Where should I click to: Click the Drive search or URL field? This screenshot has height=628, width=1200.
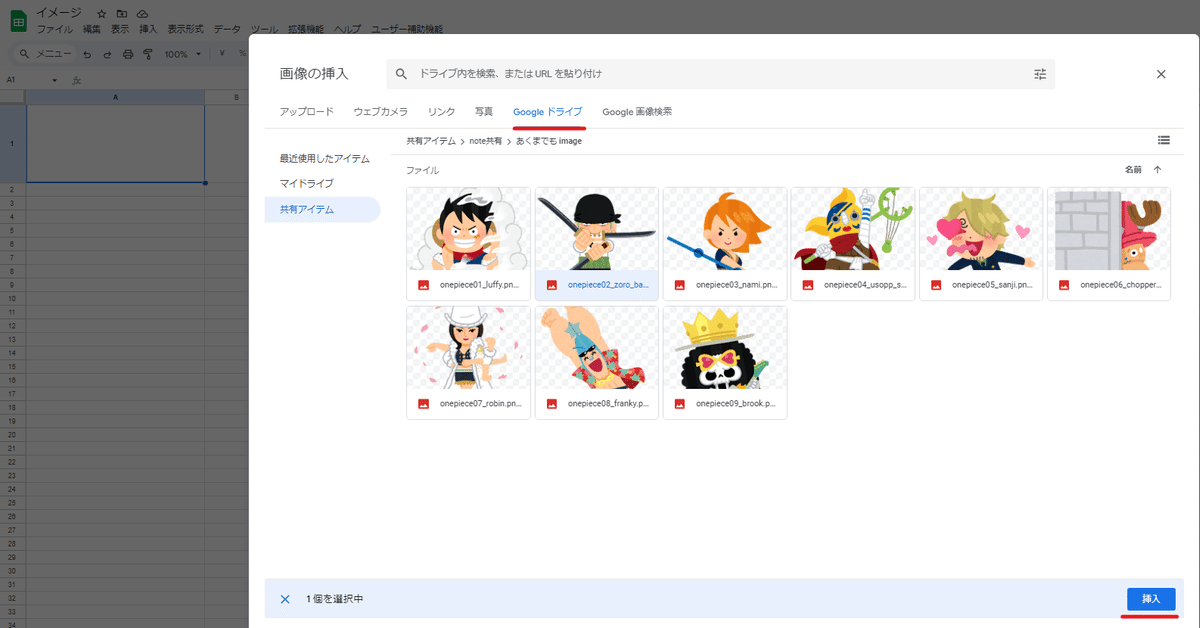[720, 74]
